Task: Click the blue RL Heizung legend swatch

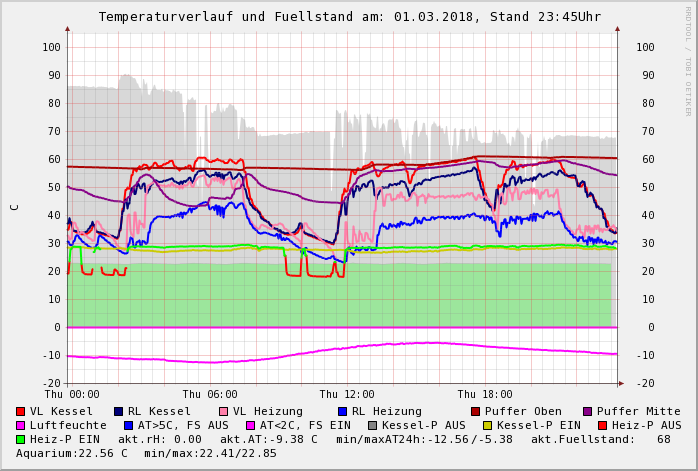Action: point(342,412)
